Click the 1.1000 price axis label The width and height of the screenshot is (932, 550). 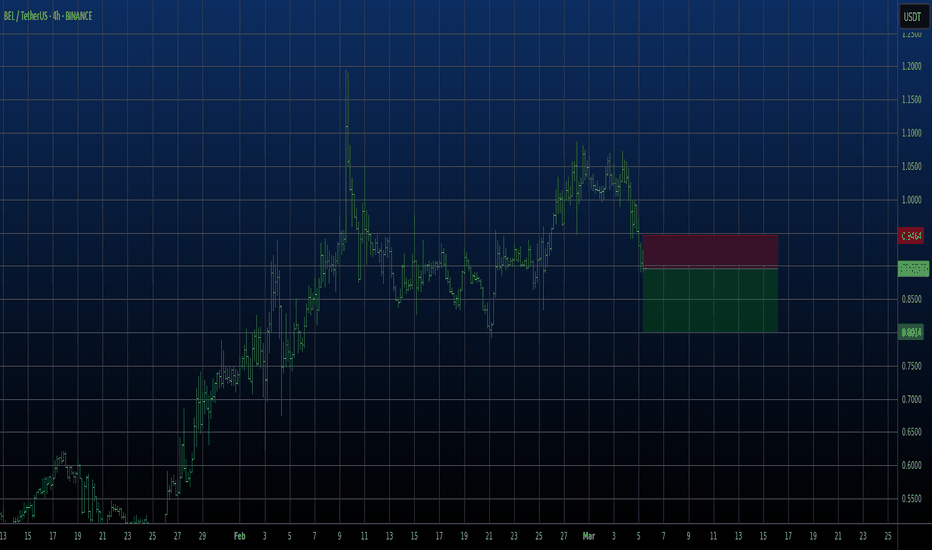[911, 133]
